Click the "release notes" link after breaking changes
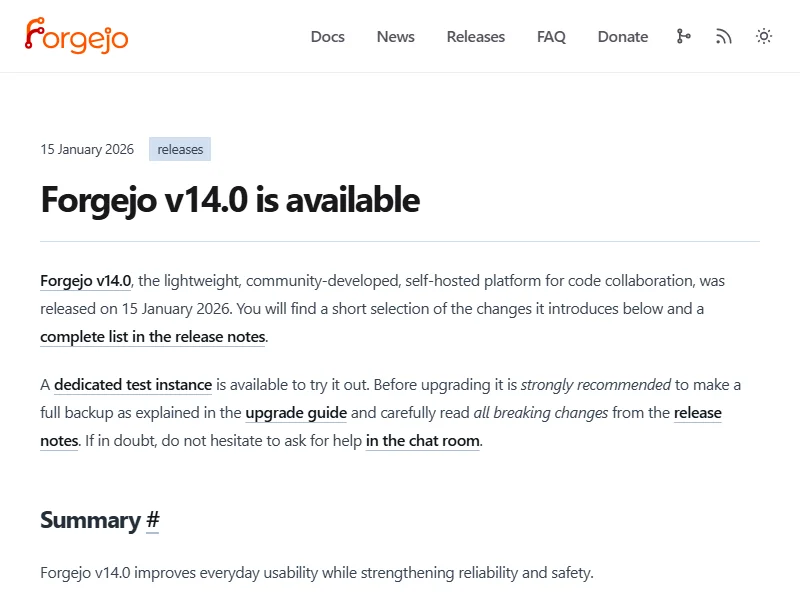 coord(697,413)
